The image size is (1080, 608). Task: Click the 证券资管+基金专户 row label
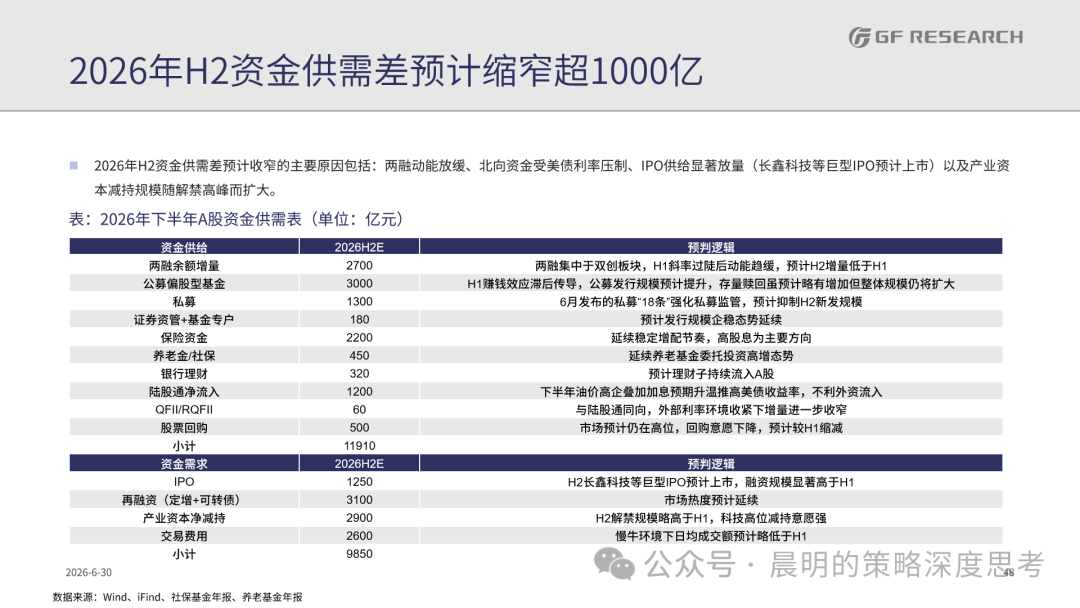click(x=184, y=319)
